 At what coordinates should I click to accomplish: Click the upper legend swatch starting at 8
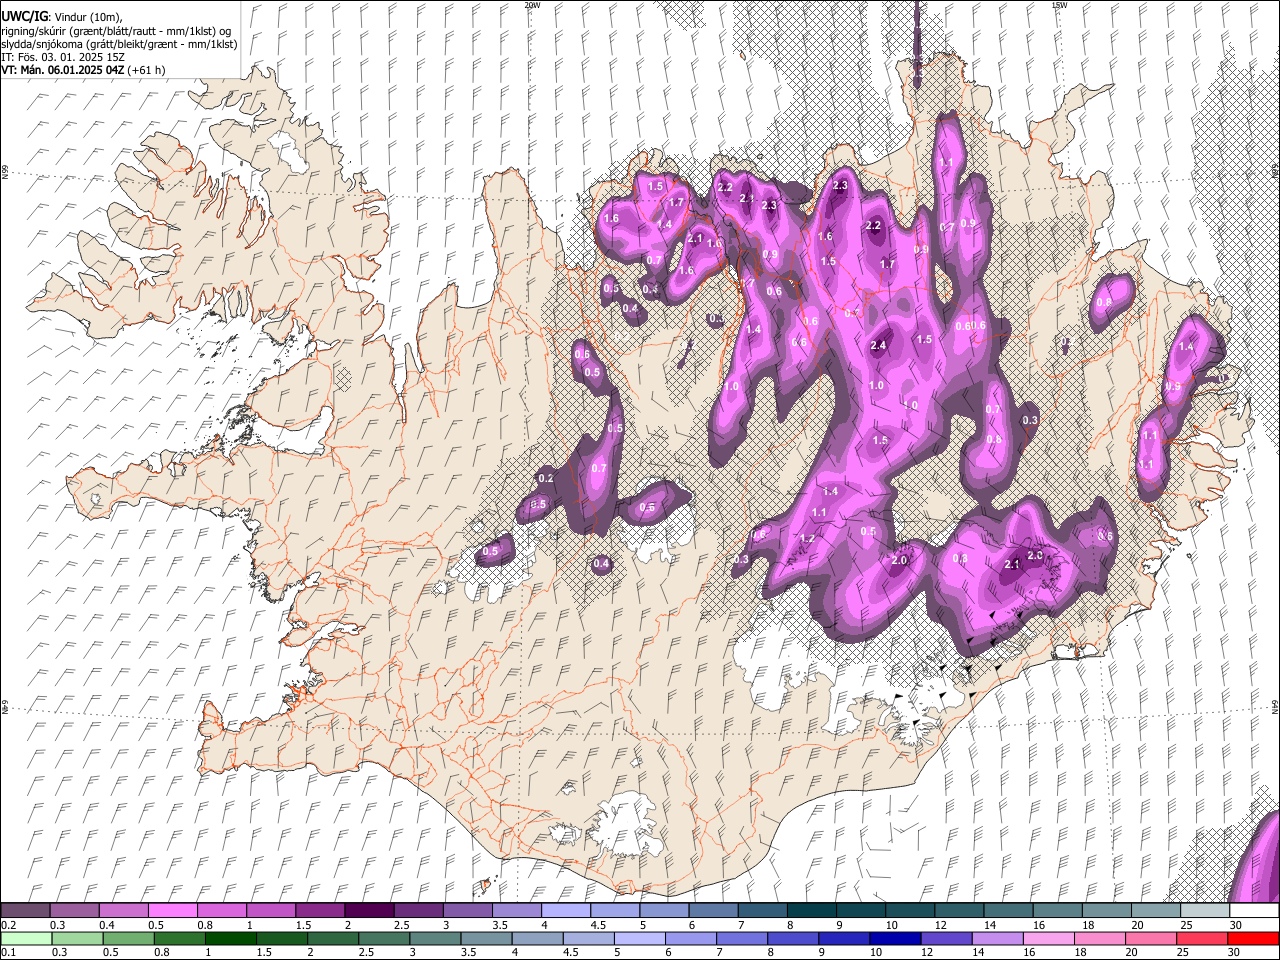[810, 910]
